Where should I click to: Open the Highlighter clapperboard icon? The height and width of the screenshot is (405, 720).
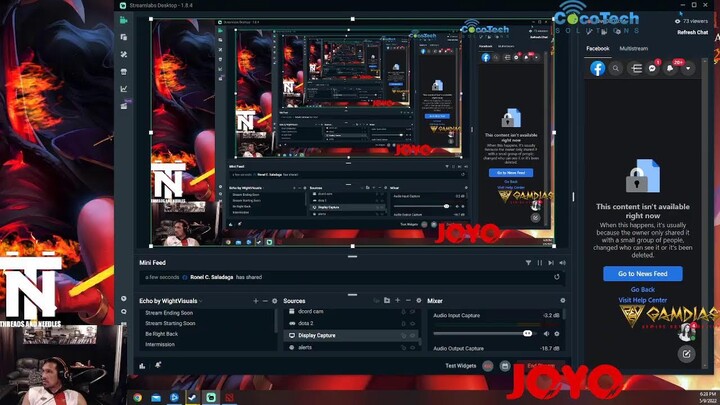click(124, 106)
